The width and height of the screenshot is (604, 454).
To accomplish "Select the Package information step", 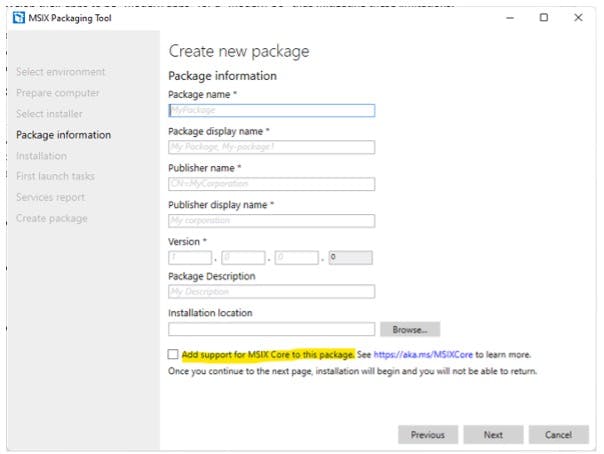I will coord(64,135).
